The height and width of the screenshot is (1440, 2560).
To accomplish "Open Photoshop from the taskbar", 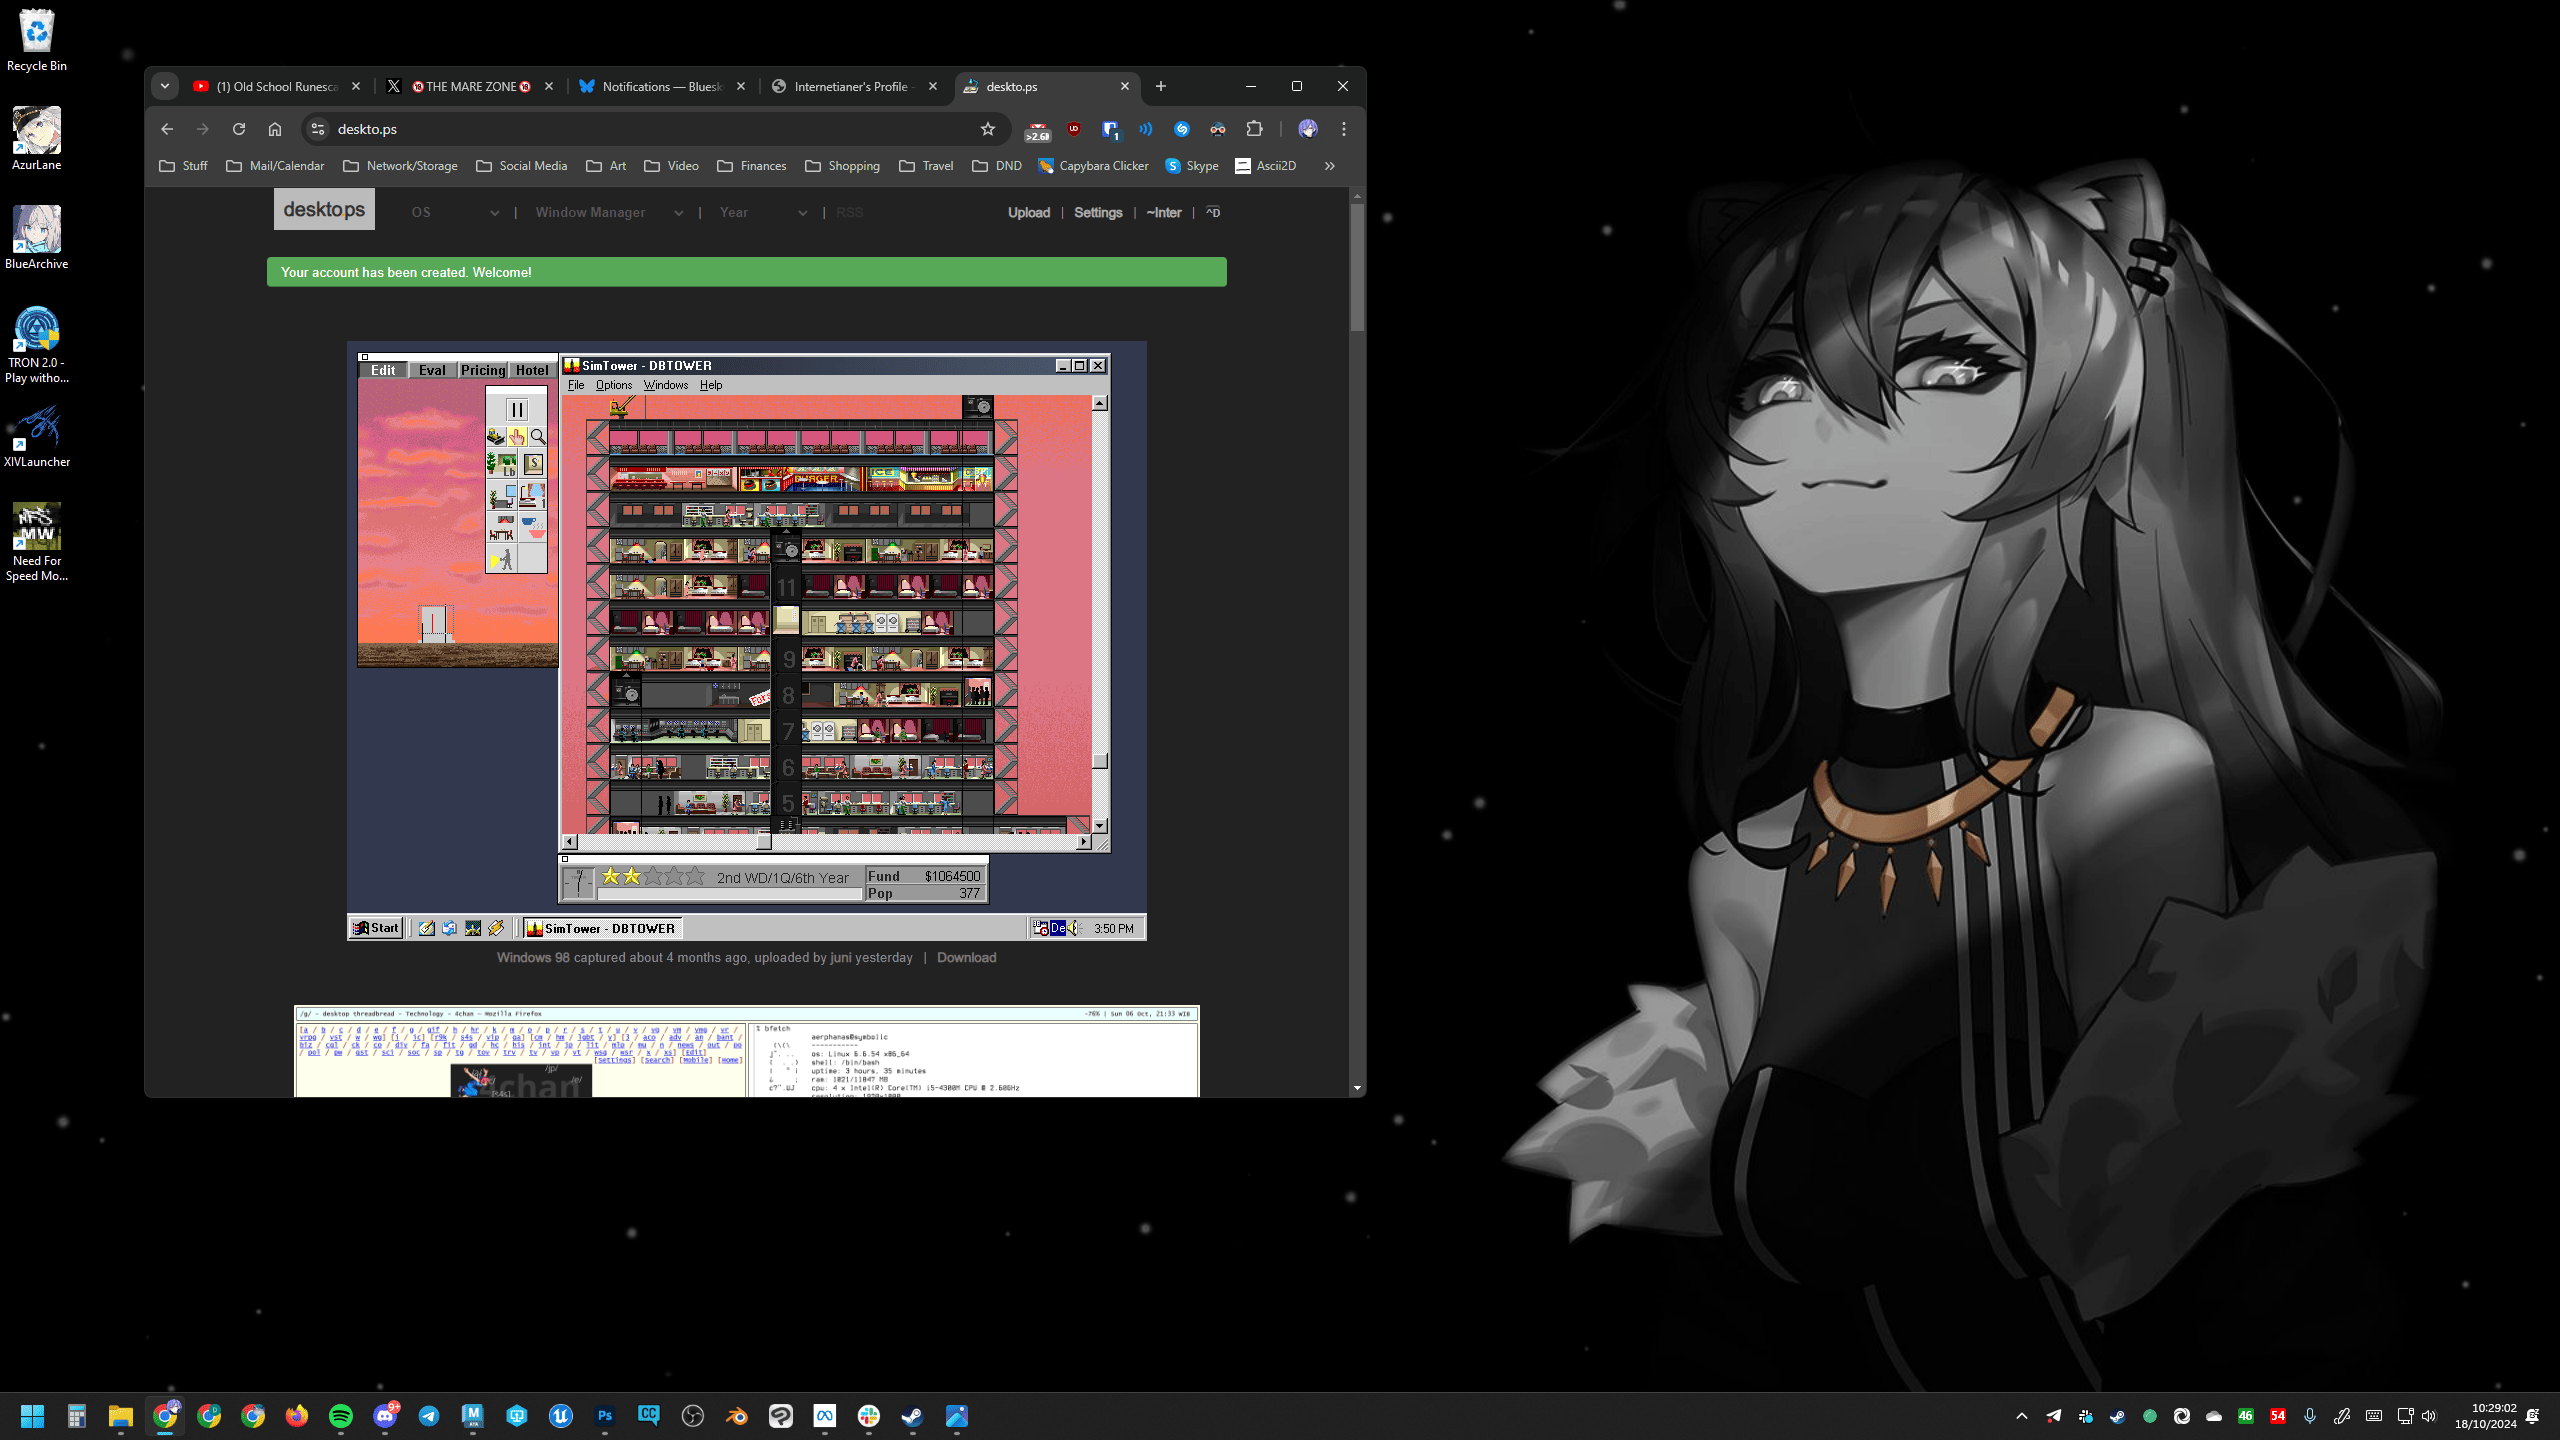I will (605, 1416).
